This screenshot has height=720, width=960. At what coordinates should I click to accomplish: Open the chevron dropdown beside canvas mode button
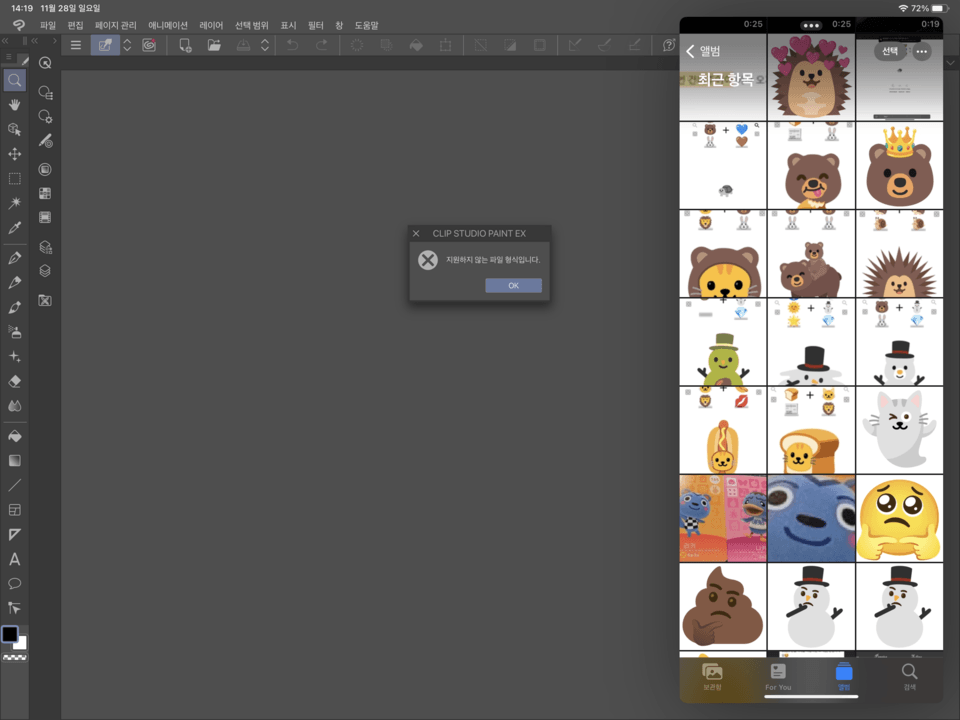pos(127,45)
